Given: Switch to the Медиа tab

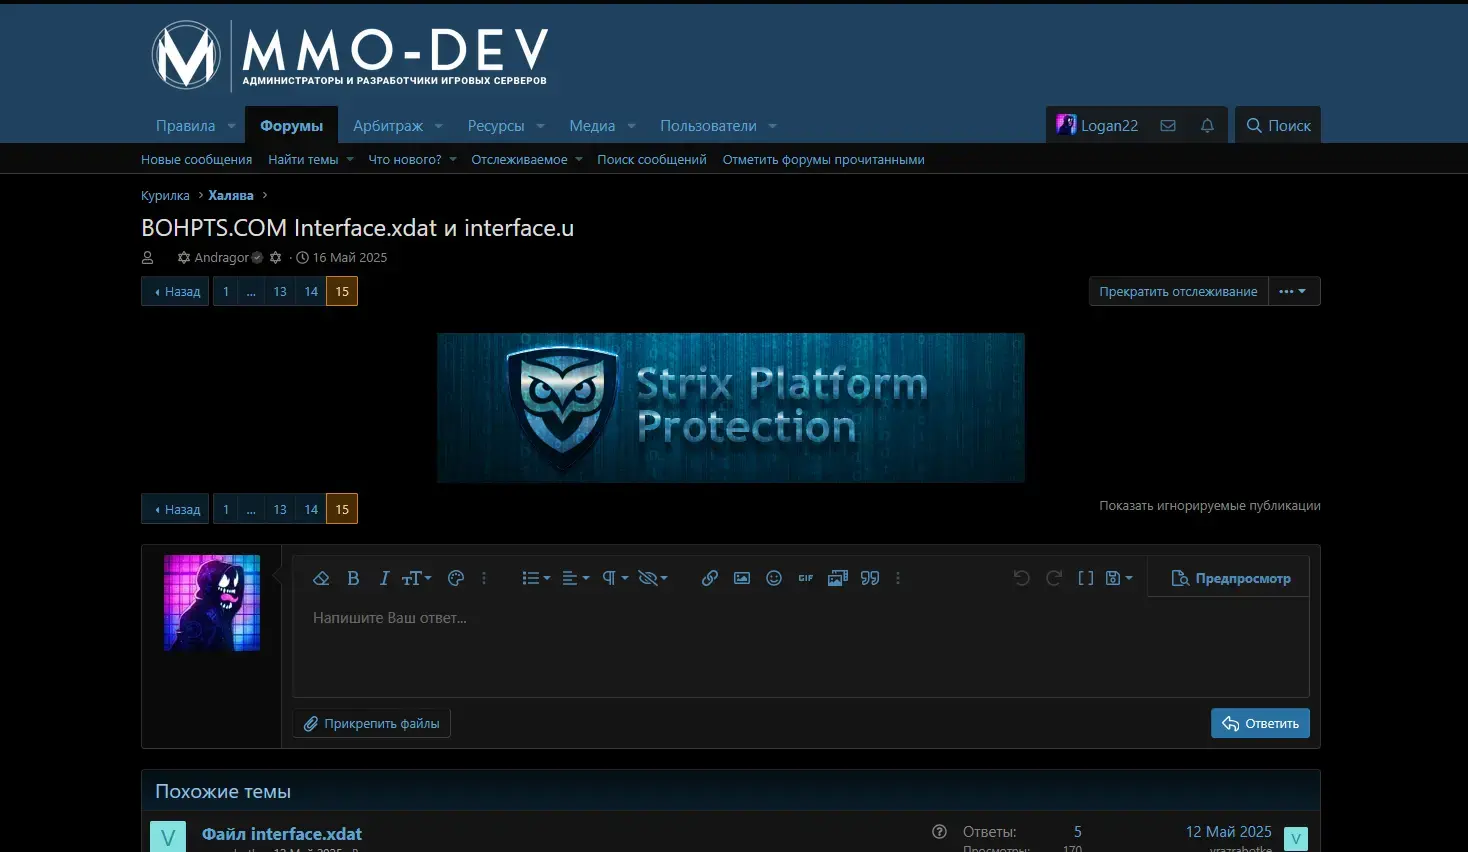Looking at the screenshot, I should pos(592,126).
